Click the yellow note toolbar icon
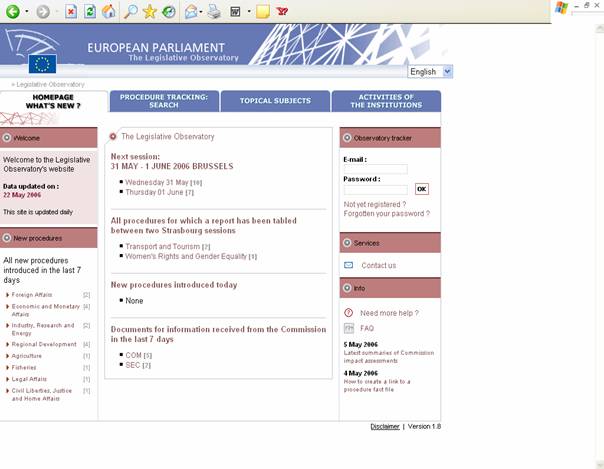The width and height of the screenshot is (604, 469). pos(263,12)
